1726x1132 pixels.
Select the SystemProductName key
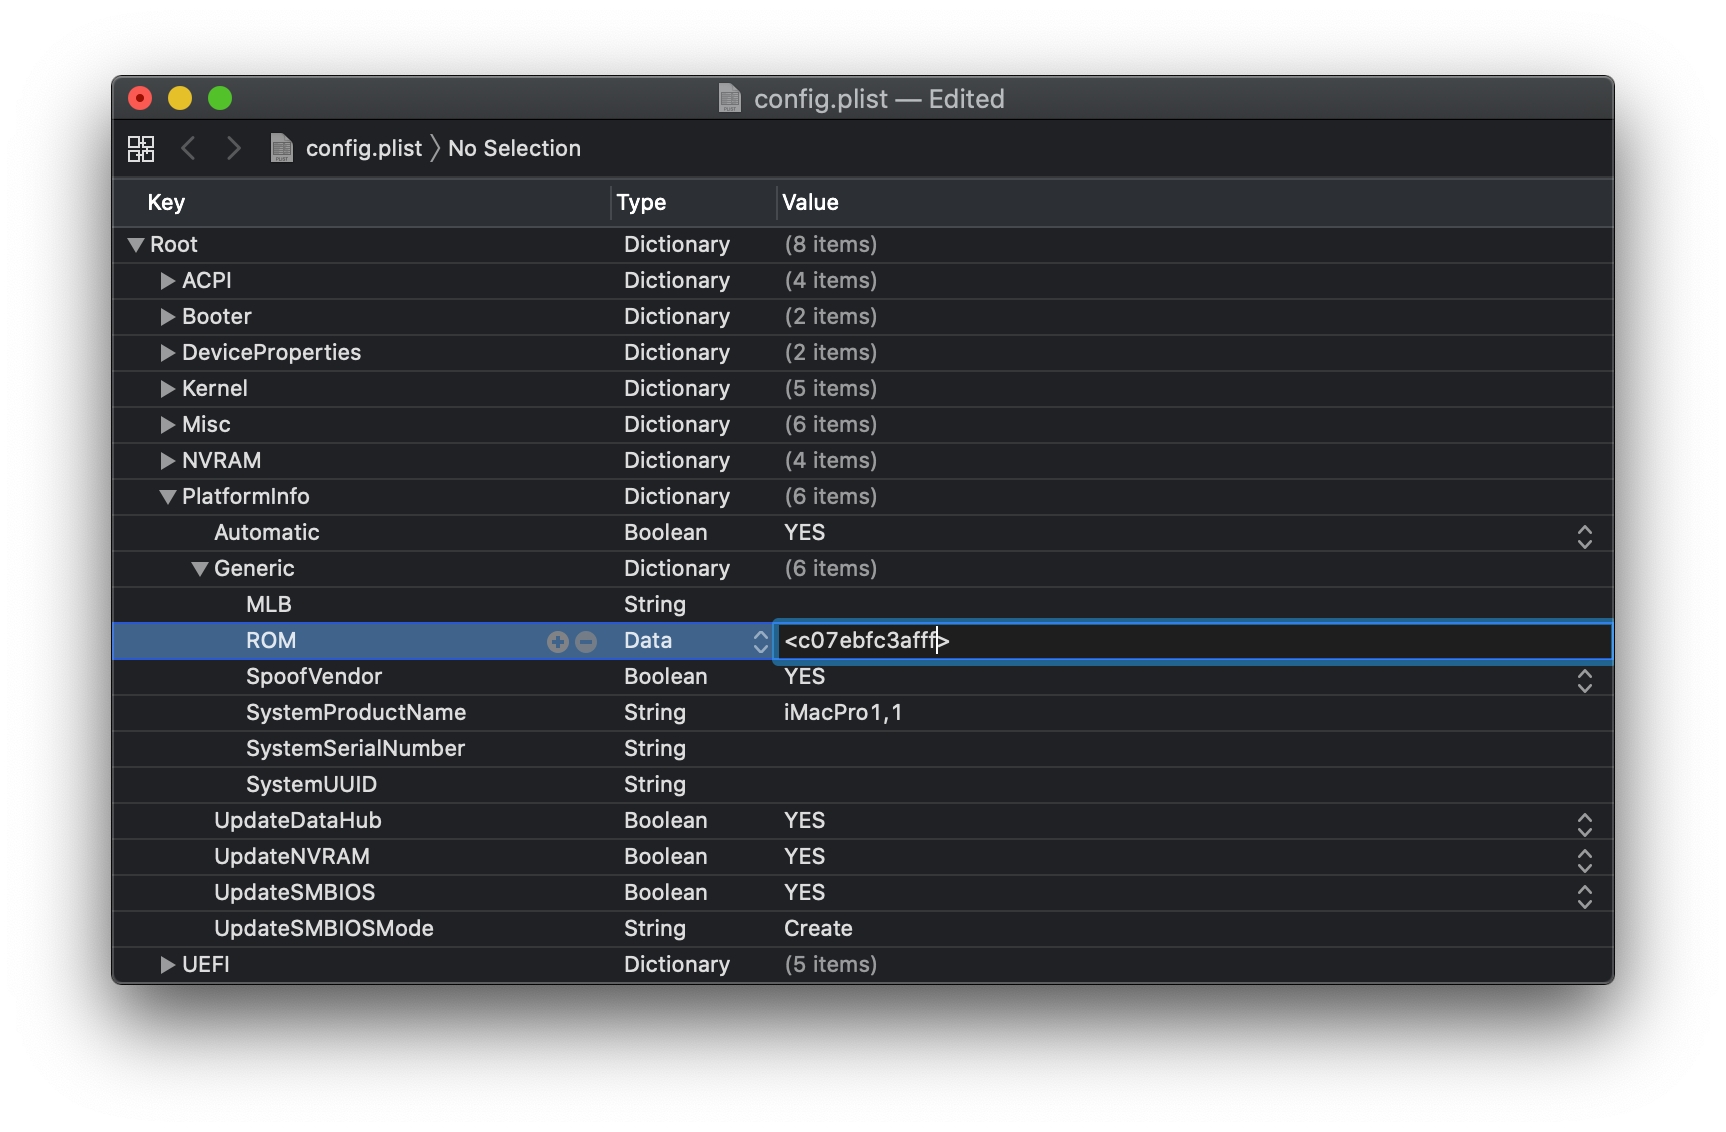click(x=356, y=712)
